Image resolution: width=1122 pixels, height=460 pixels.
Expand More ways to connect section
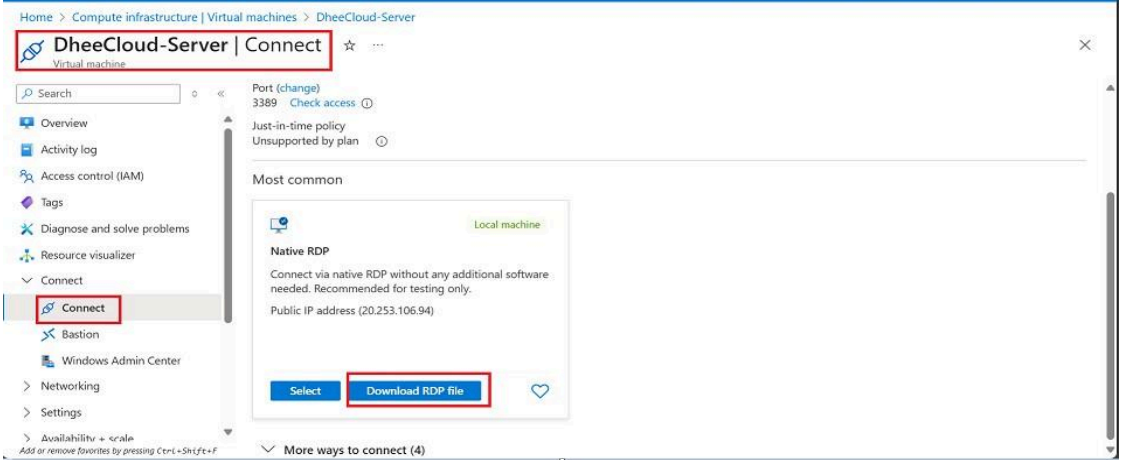(342, 450)
